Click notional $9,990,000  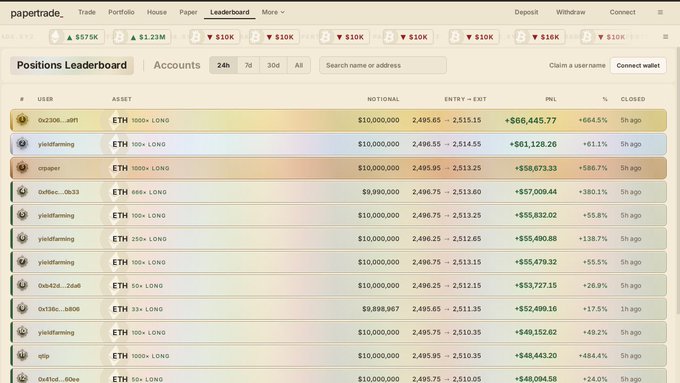click(x=381, y=192)
